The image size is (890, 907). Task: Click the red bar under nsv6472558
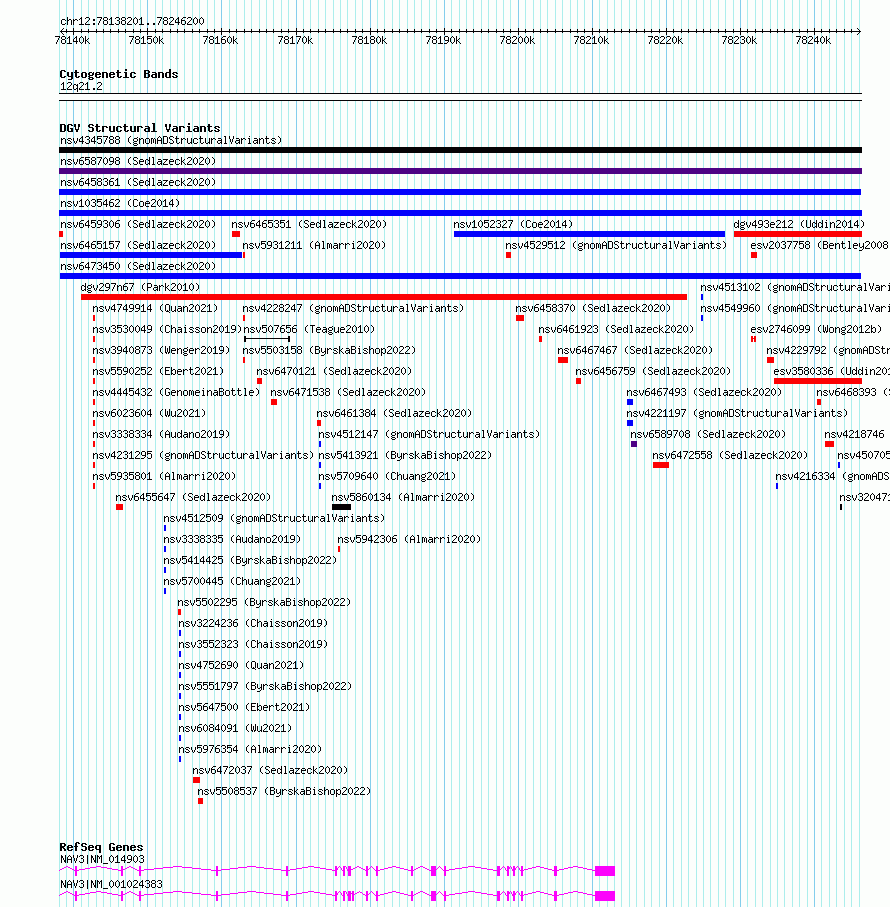tap(661, 465)
